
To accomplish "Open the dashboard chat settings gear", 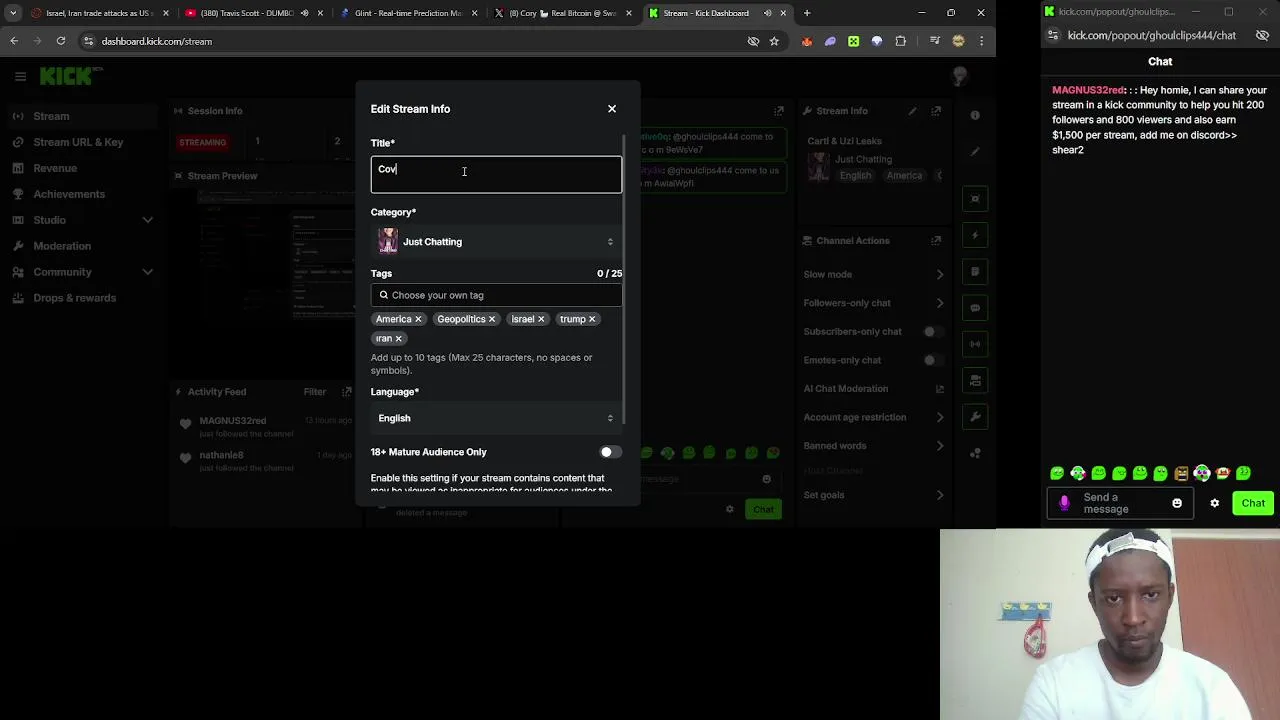I will coord(730,509).
